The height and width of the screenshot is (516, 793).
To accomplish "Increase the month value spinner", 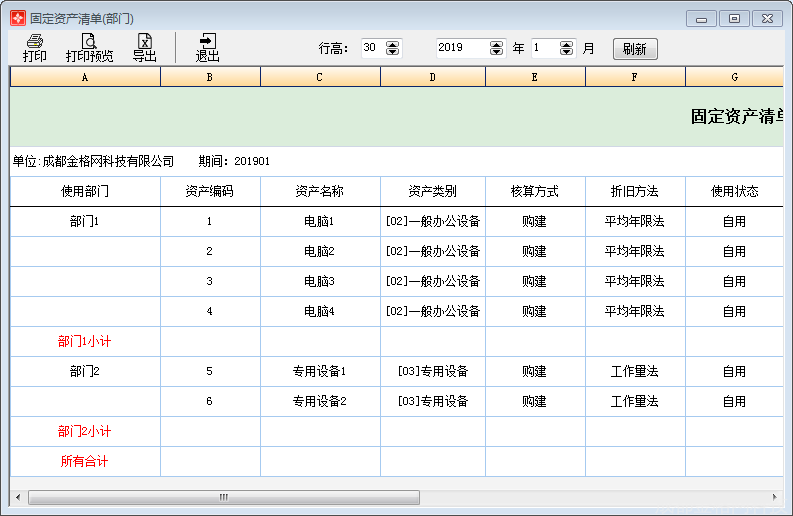I will 567,44.
